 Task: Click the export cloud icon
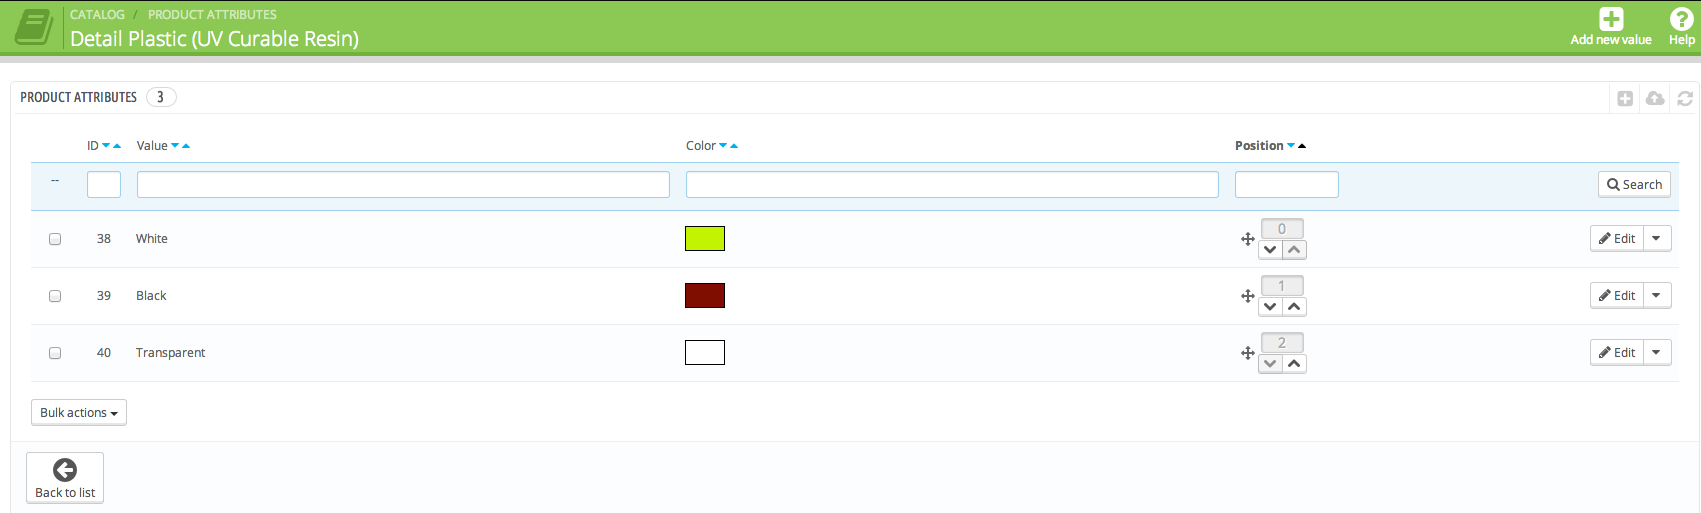pos(1655,98)
